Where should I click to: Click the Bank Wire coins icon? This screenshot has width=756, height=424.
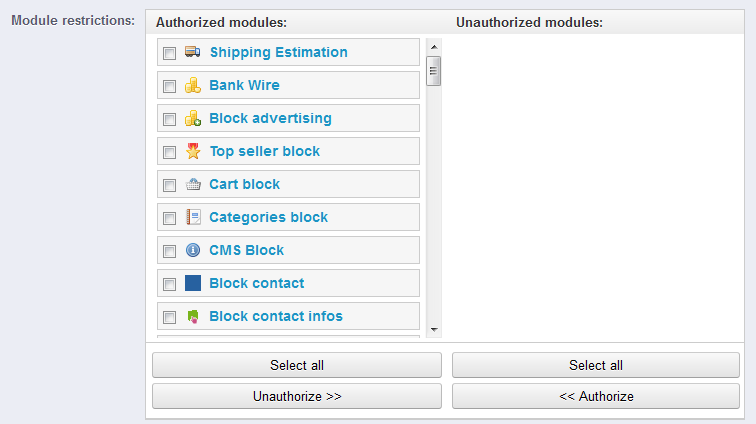pos(193,85)
